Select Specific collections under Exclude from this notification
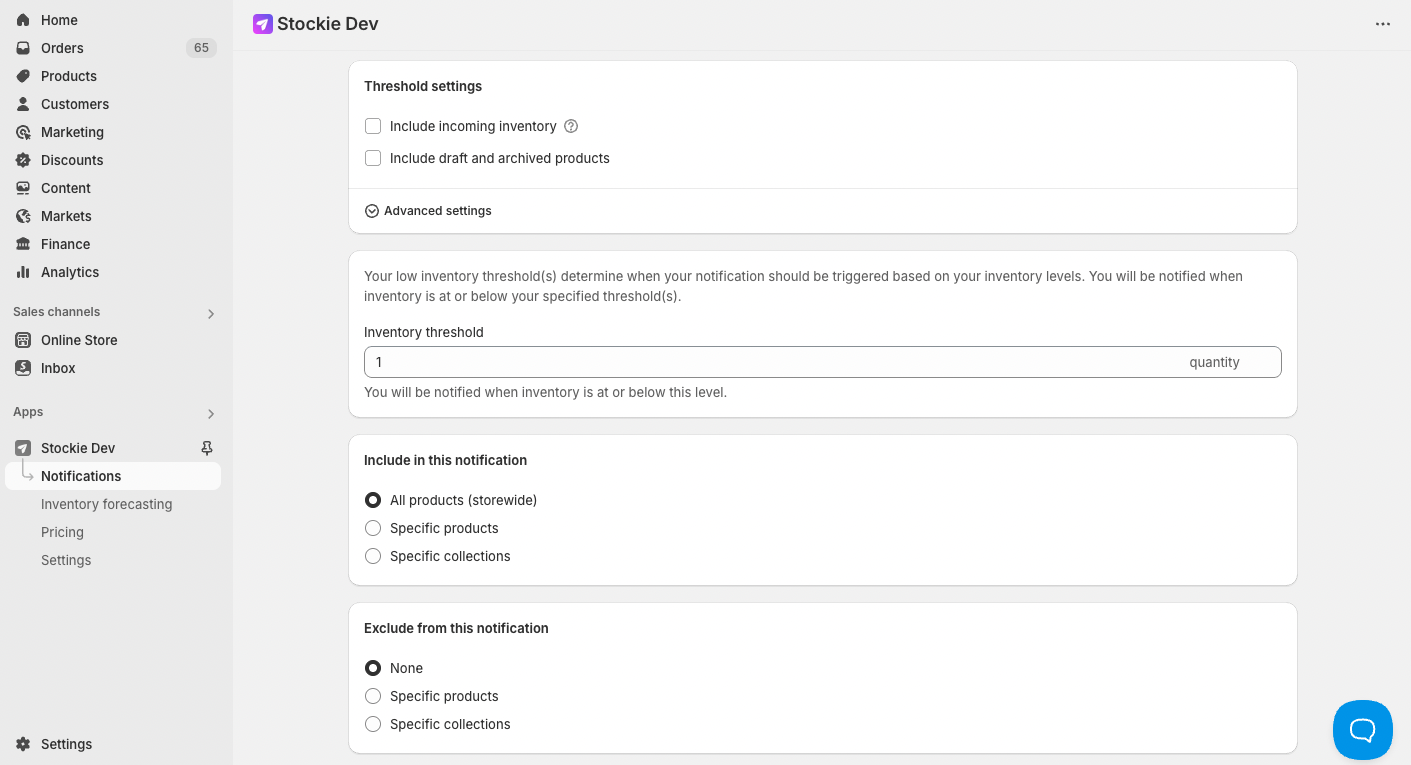Viewport: 1411px width, 765px height. tap(373, 724)
